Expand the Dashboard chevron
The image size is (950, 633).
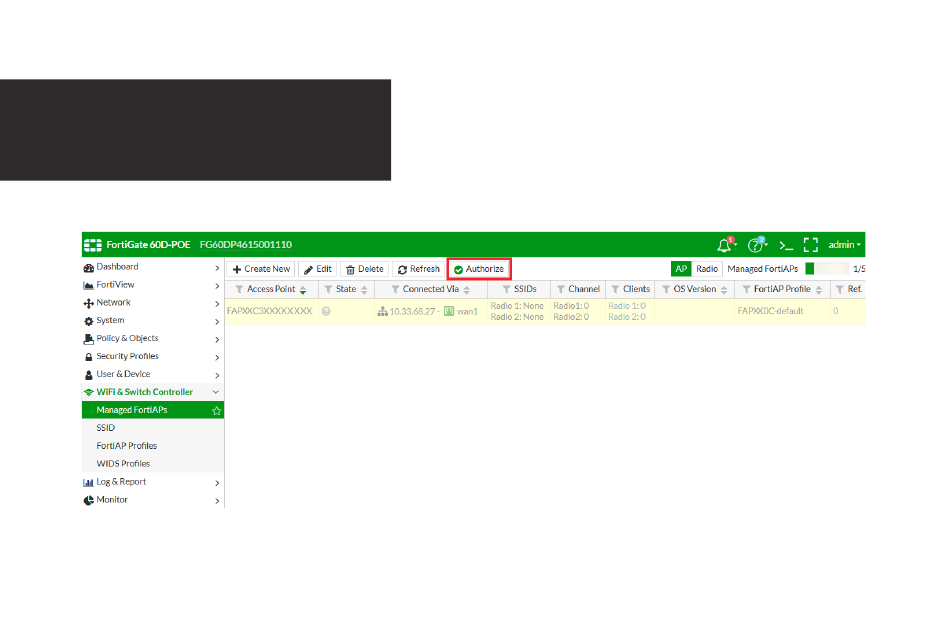coord(217,268)
